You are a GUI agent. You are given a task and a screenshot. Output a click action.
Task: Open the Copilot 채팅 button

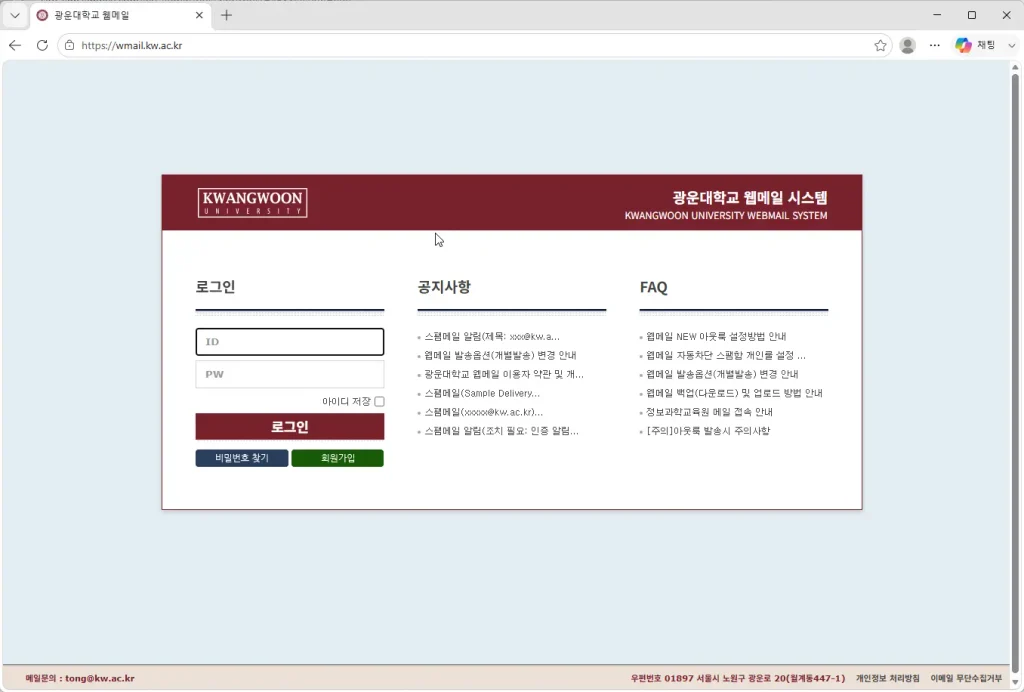click(975, 45)
